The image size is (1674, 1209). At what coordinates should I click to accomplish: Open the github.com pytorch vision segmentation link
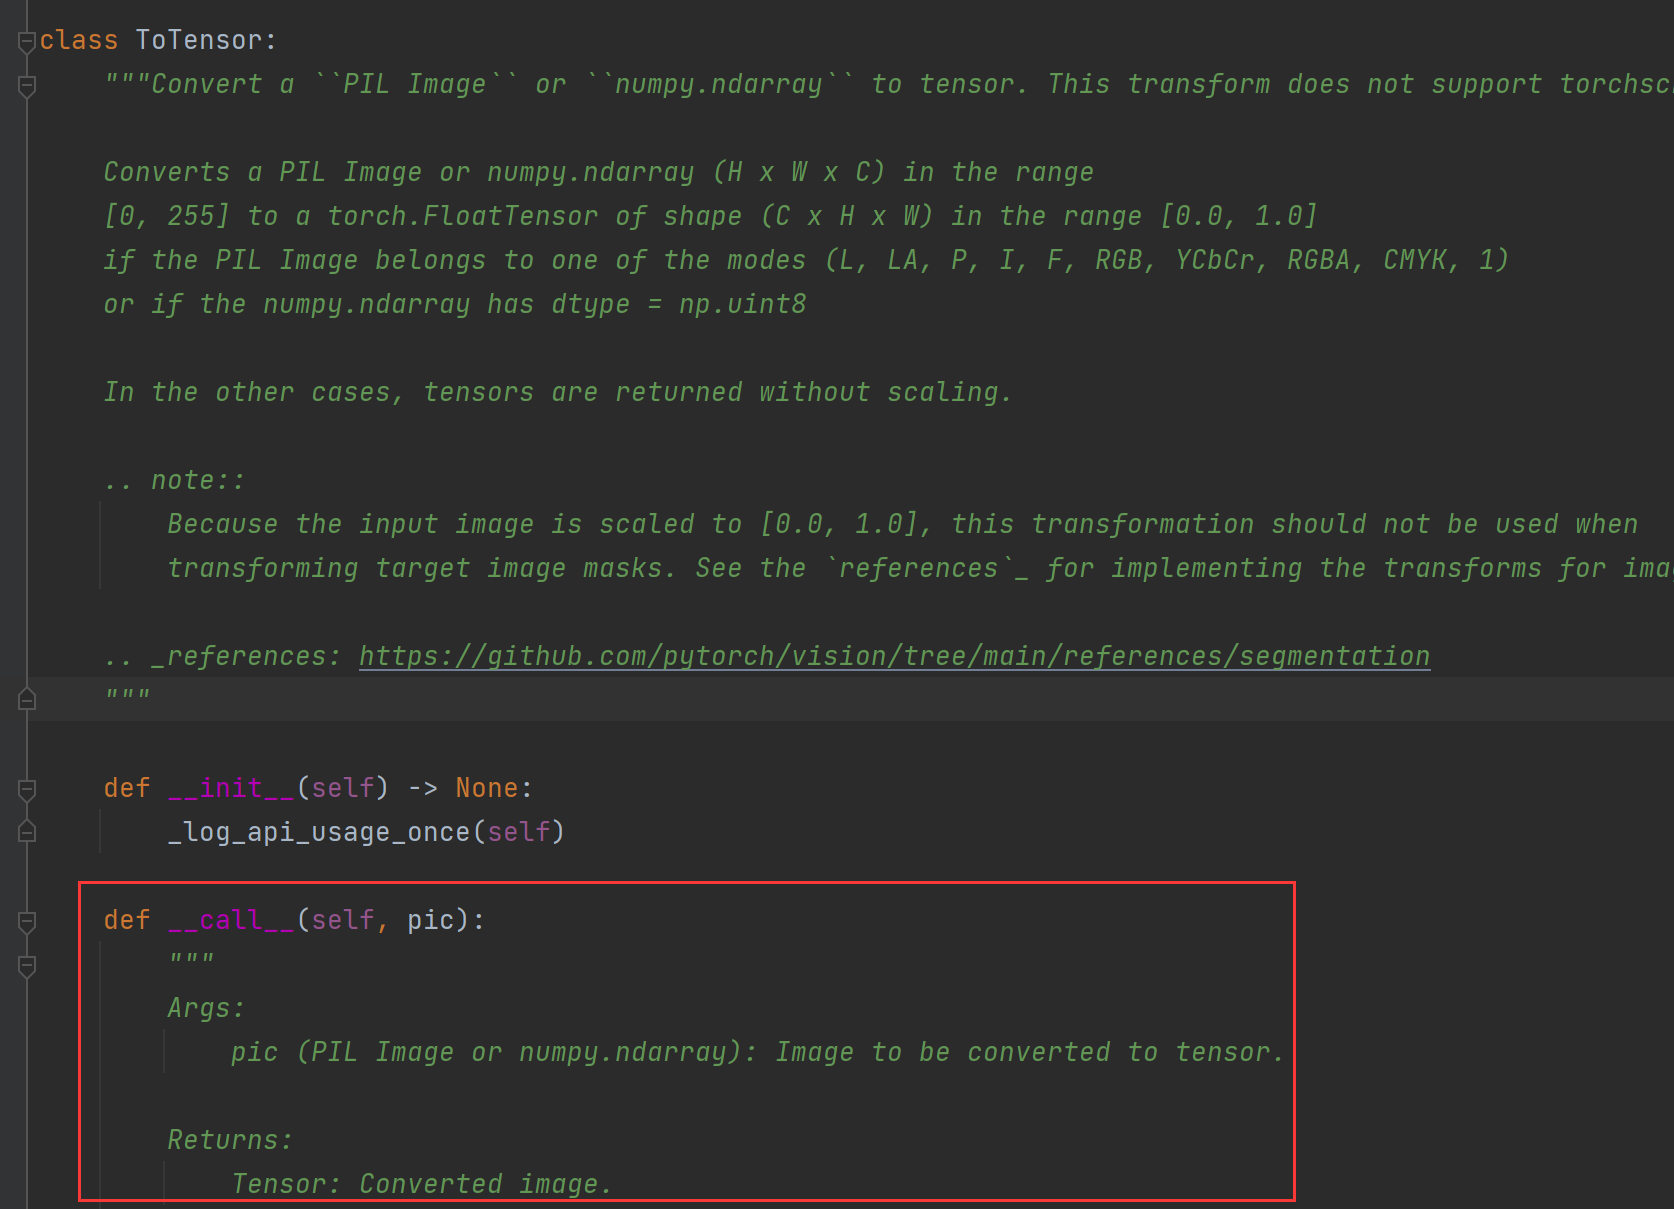point(894,656)
